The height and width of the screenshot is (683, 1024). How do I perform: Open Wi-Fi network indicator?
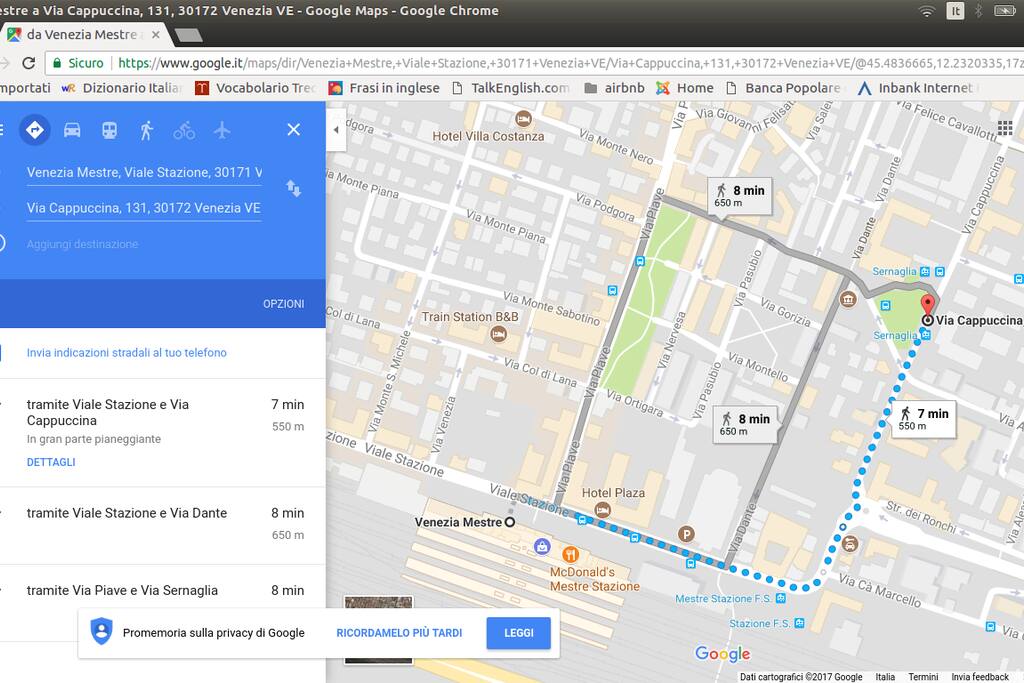click(x=926, y=10)
